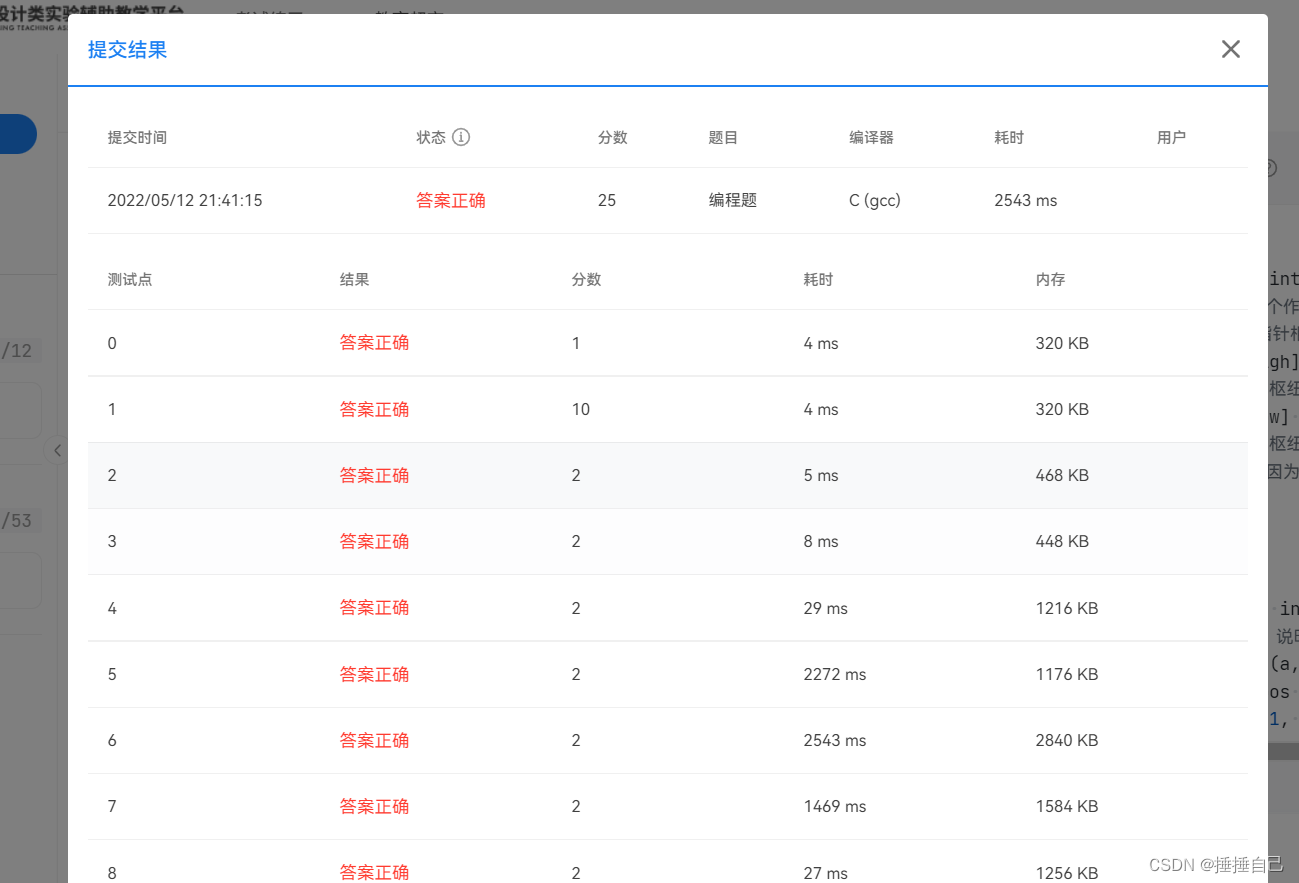
Task: Click 1256 KB memory of test point 8
Action: pyautogui.click(x=1067, y=873)
